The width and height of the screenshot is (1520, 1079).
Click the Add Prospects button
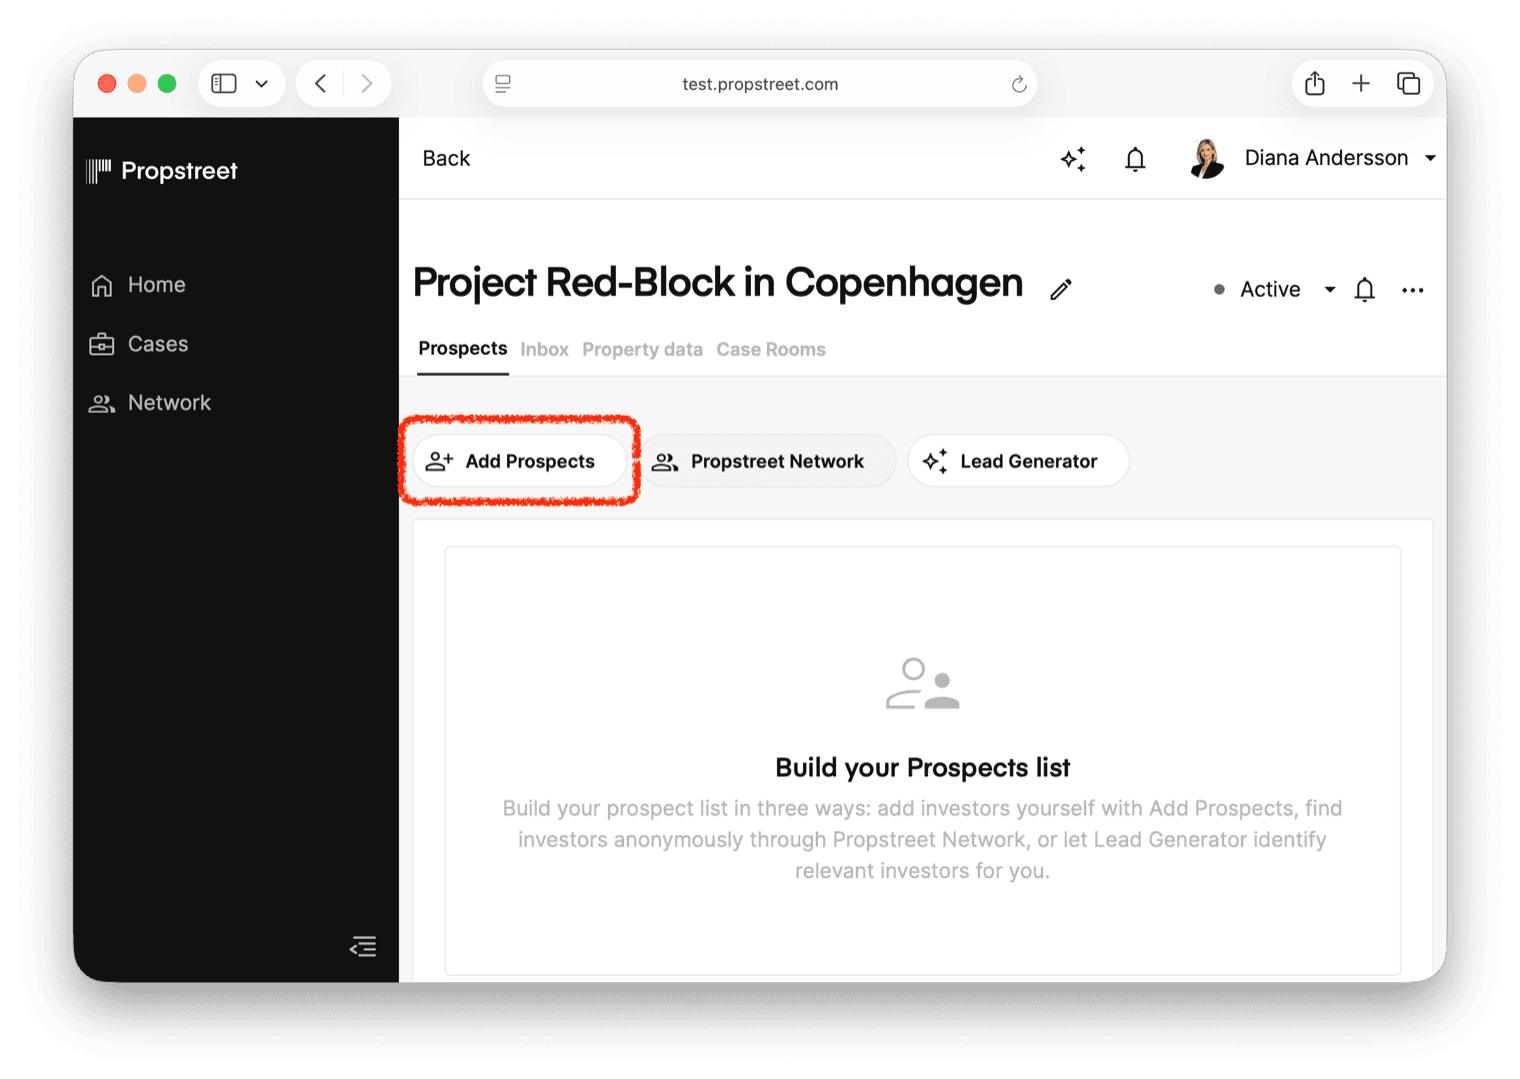point(520,461)
